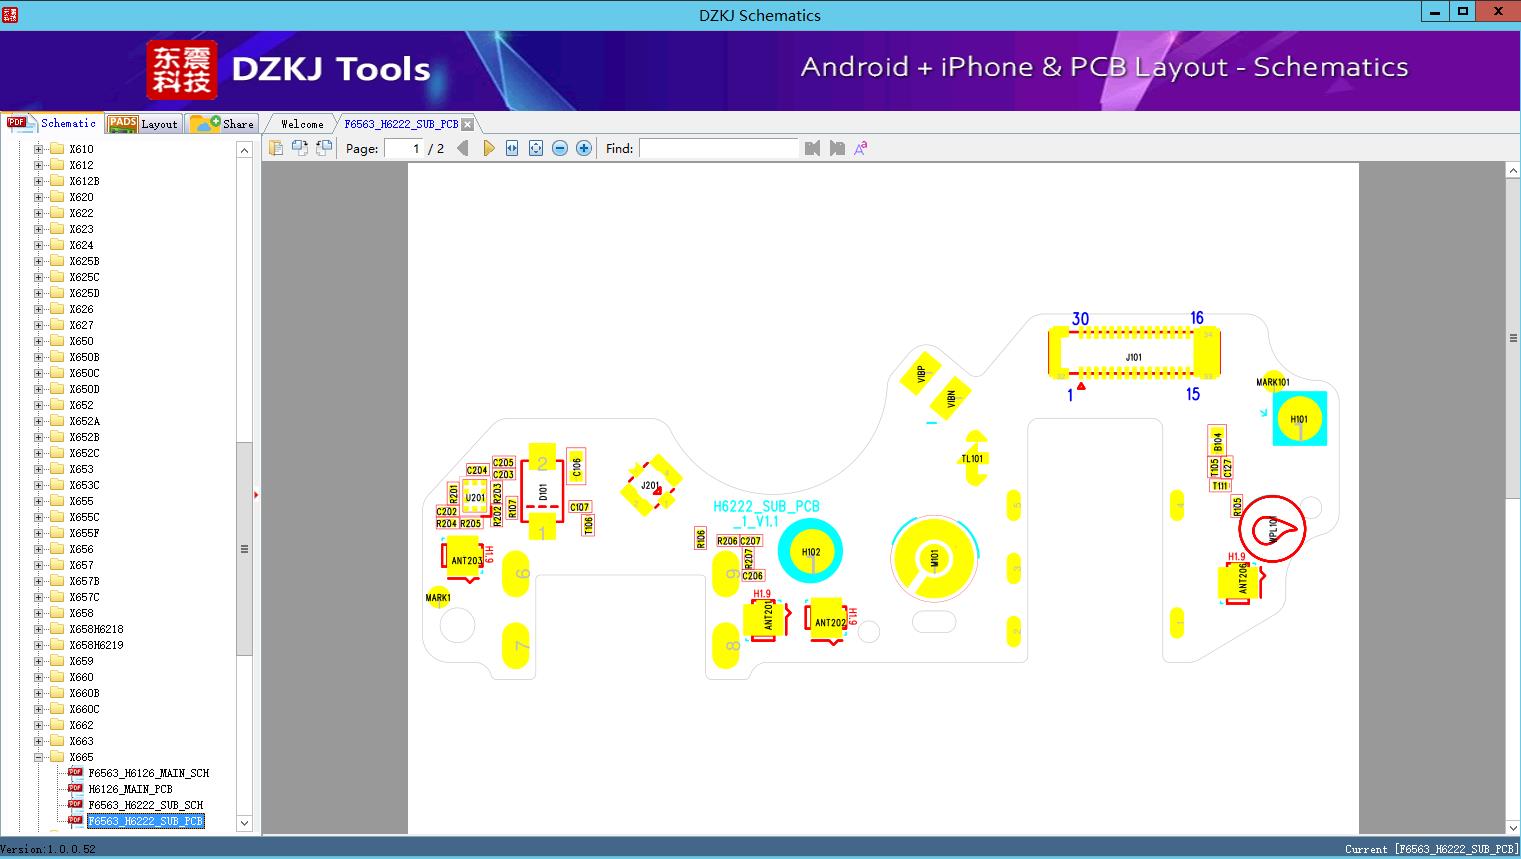Click the tree panel scroll up arrow
This screenshot has height=859, width=1521.
(244, 150)
